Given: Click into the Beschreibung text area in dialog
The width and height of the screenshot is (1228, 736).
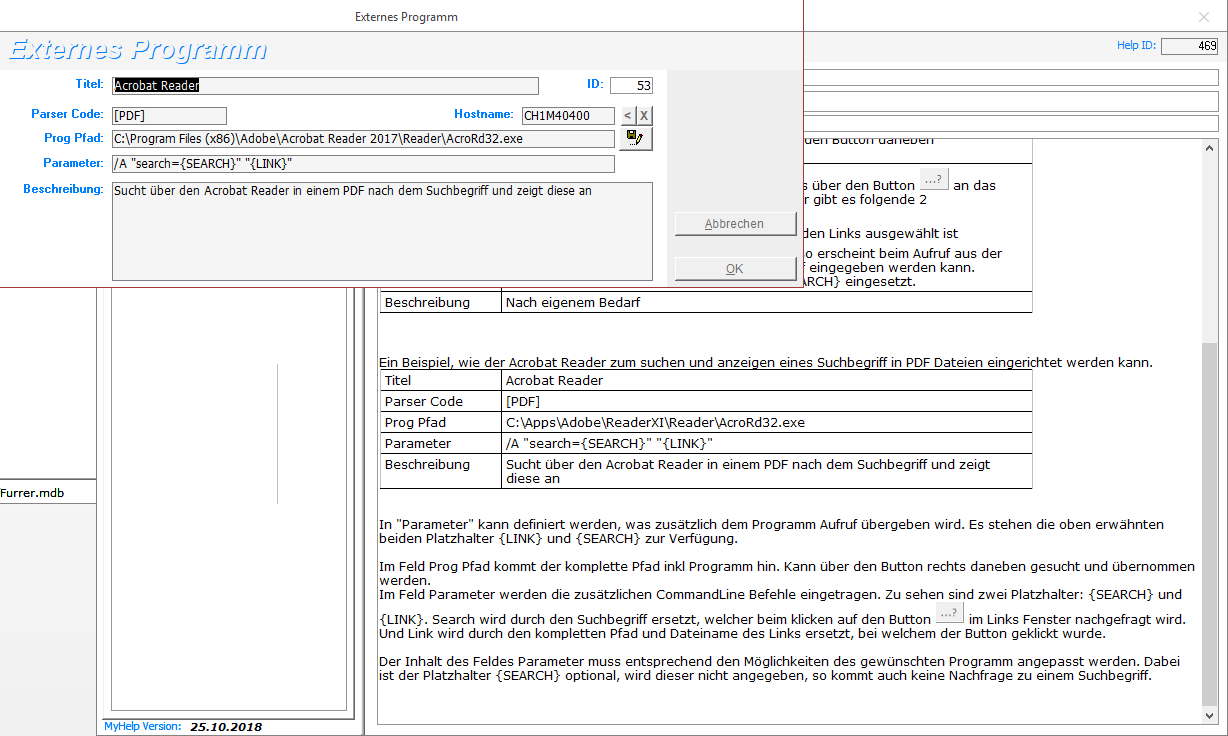Looking at the screenshot, I should [382, 231].
